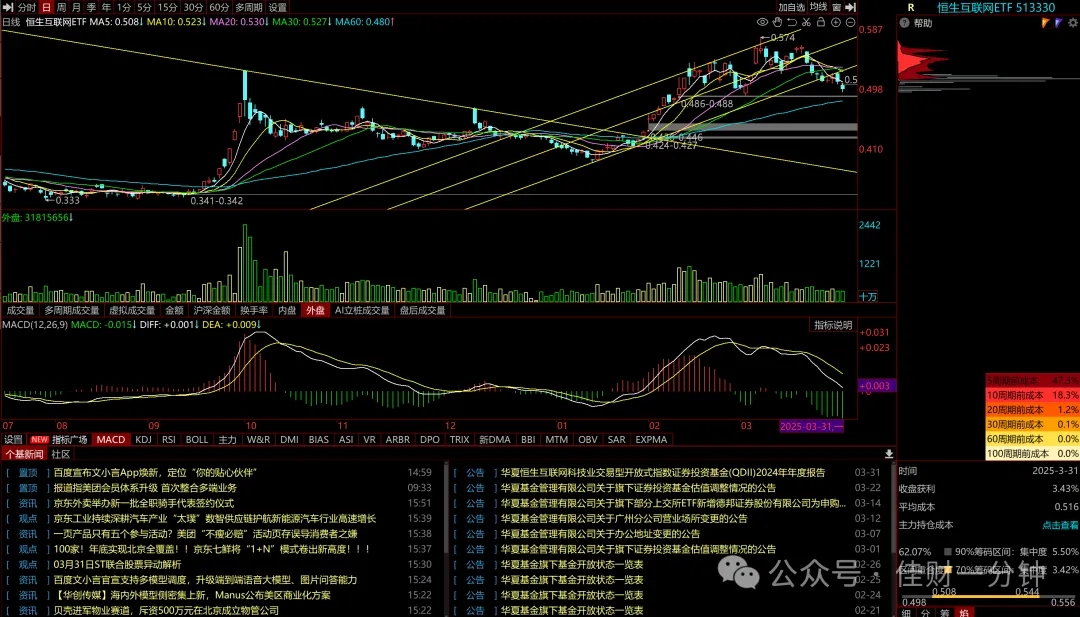Select the W&R indicator

(258, 439)
